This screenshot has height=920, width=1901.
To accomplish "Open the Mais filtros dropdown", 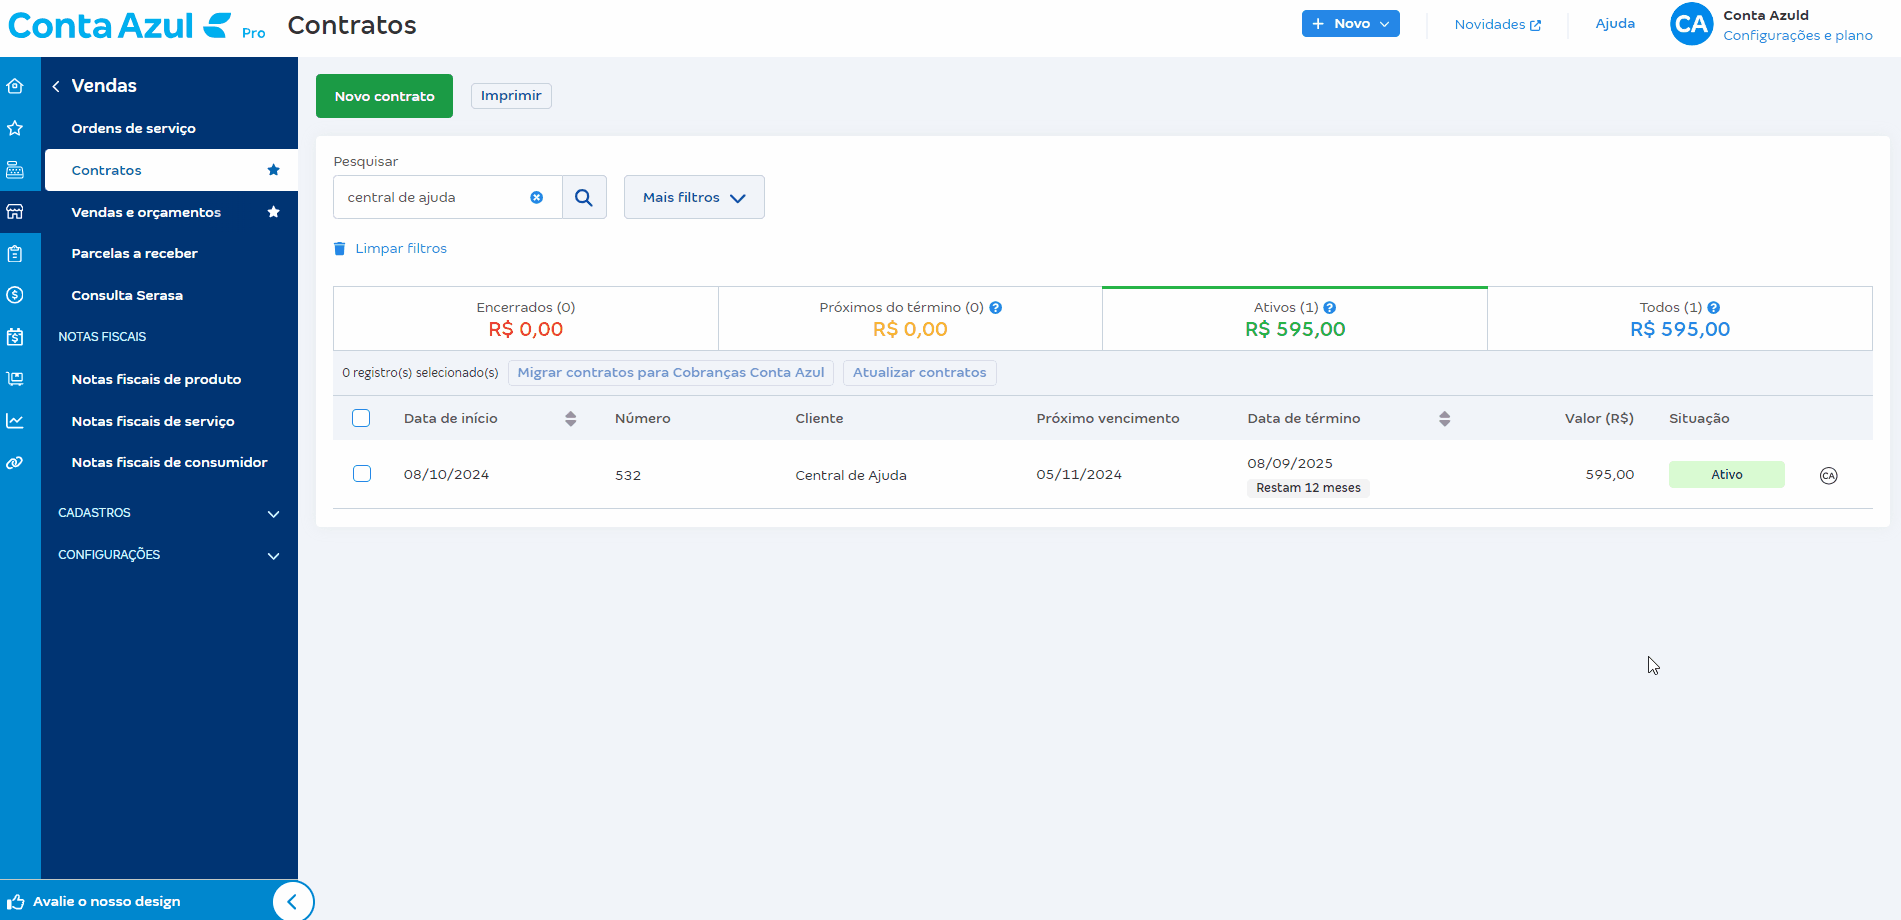I will point(694,198).
